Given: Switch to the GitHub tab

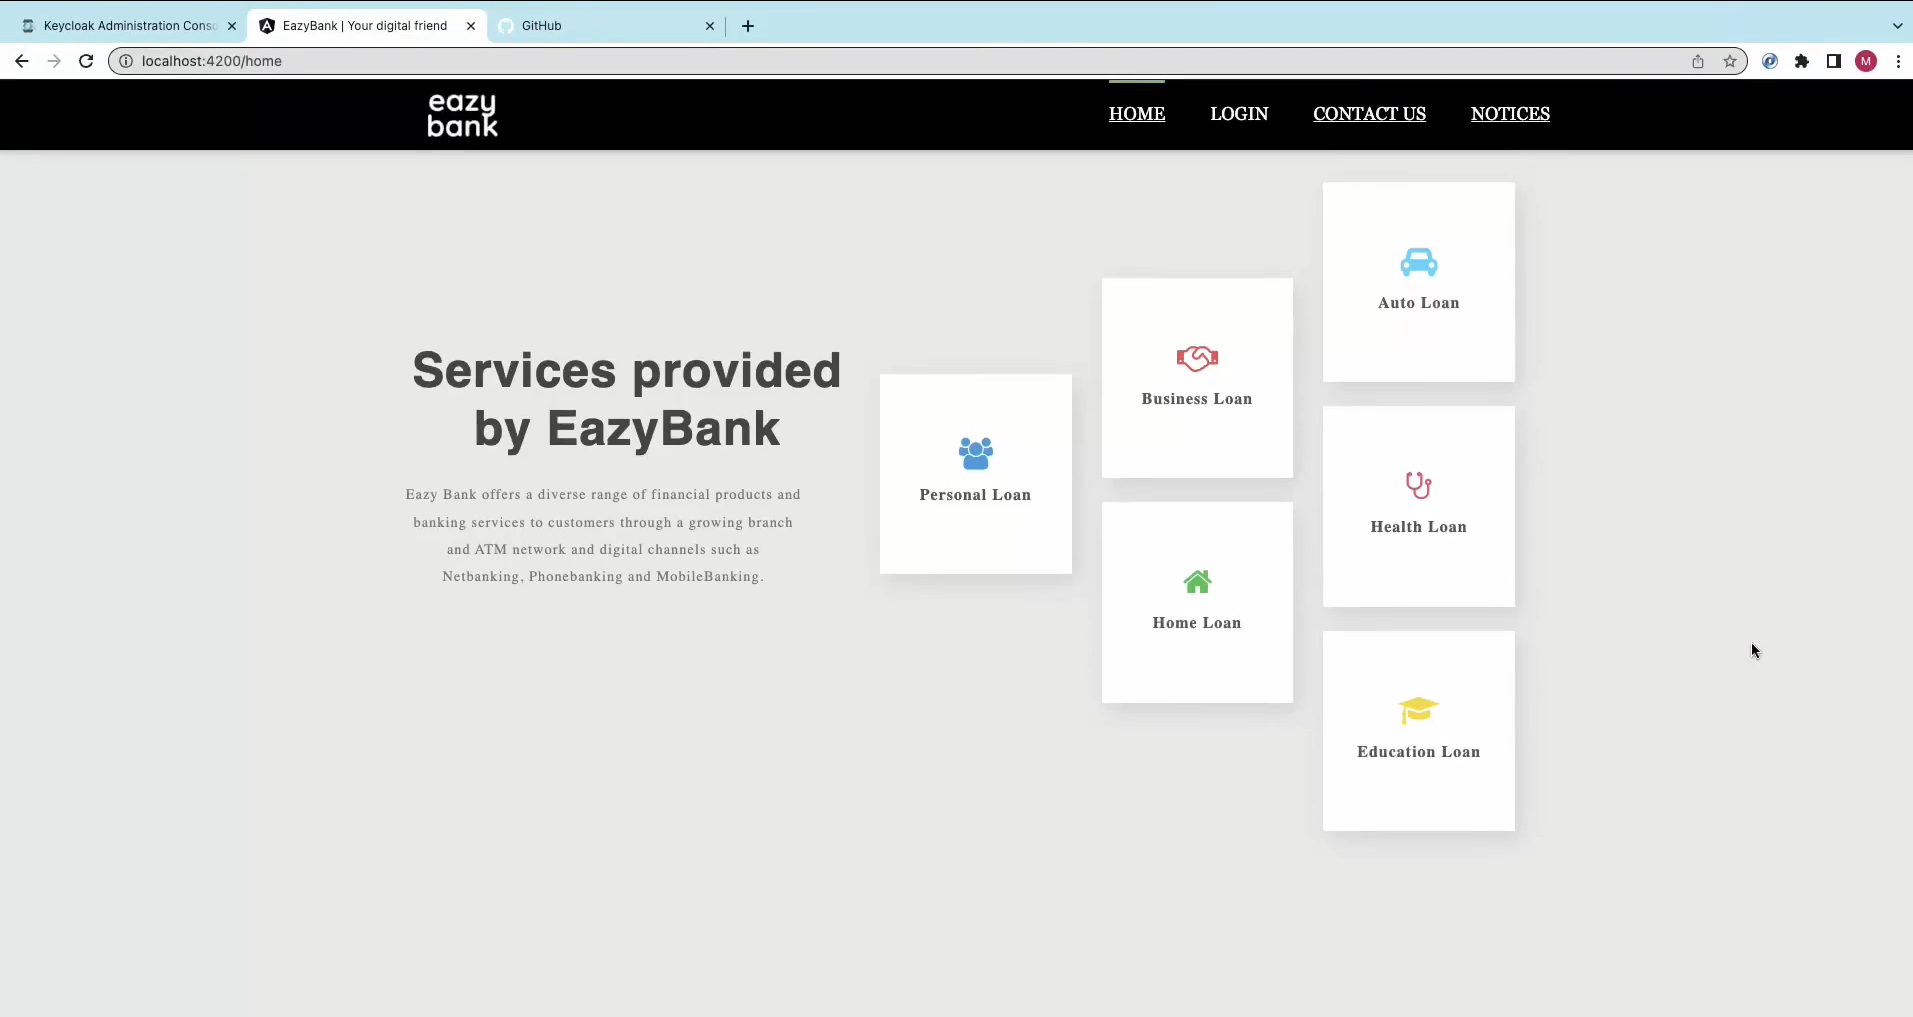Looking at the screenshot, I should click(600, 26).
